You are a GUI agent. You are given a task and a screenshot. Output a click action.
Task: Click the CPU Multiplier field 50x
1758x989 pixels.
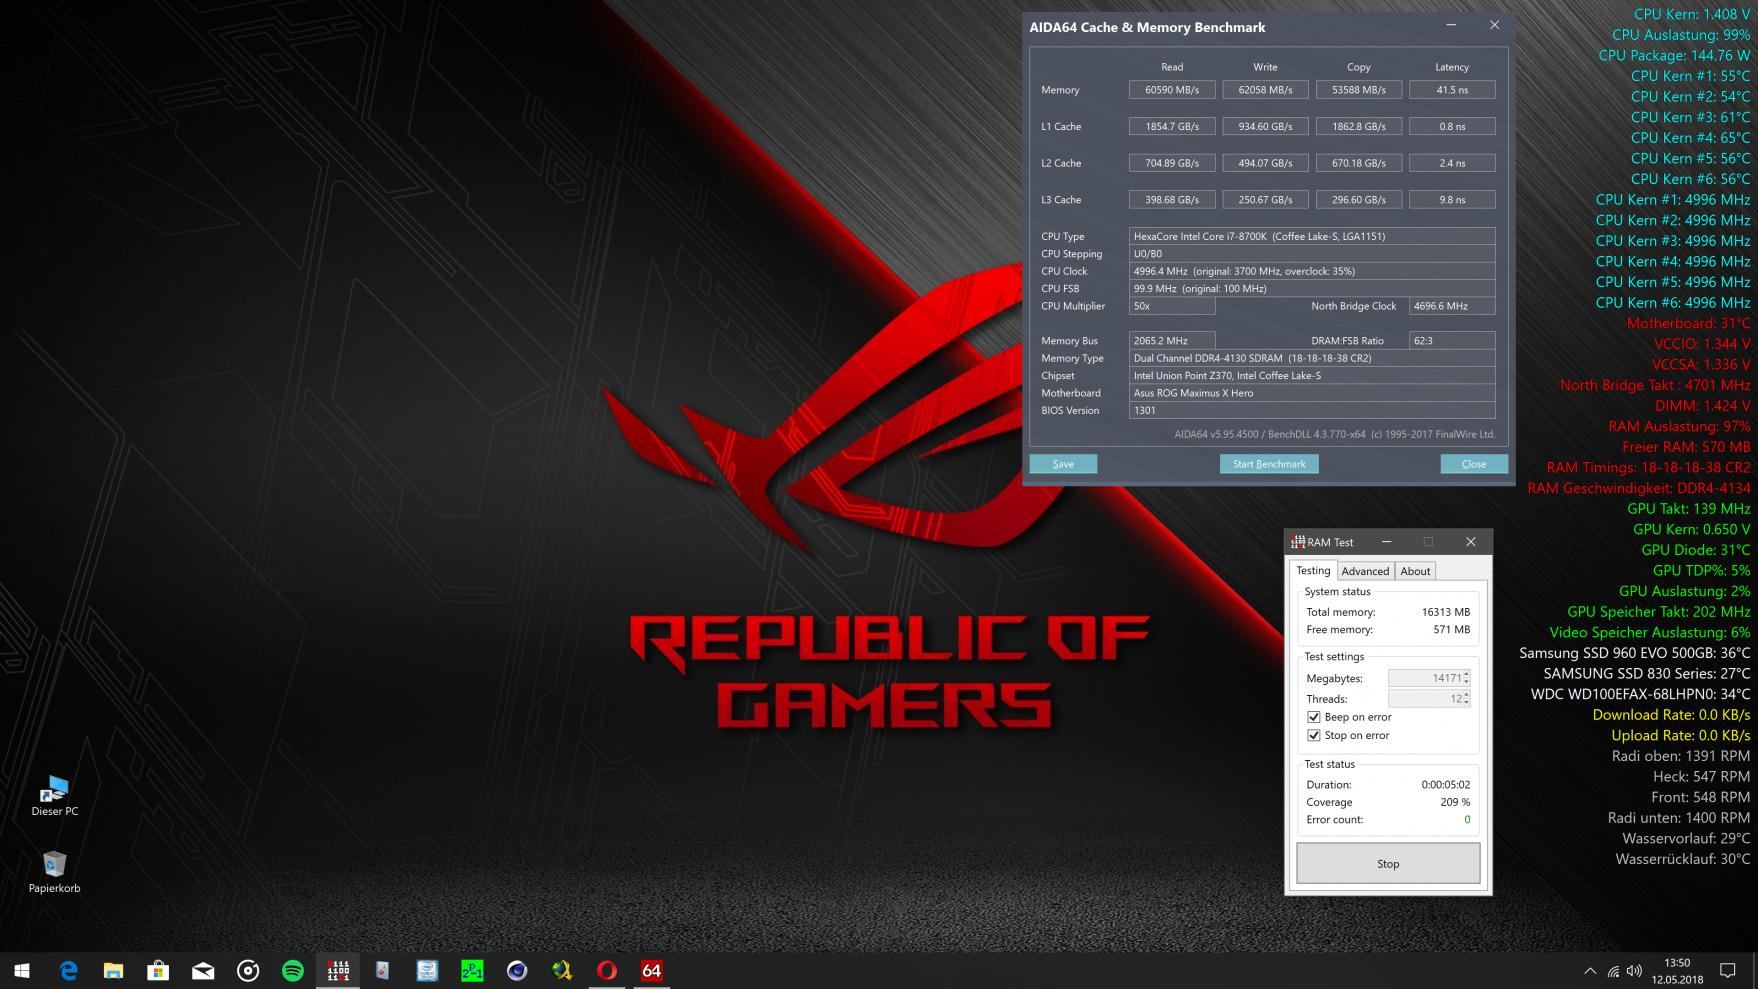click(x=1172, y=306)
